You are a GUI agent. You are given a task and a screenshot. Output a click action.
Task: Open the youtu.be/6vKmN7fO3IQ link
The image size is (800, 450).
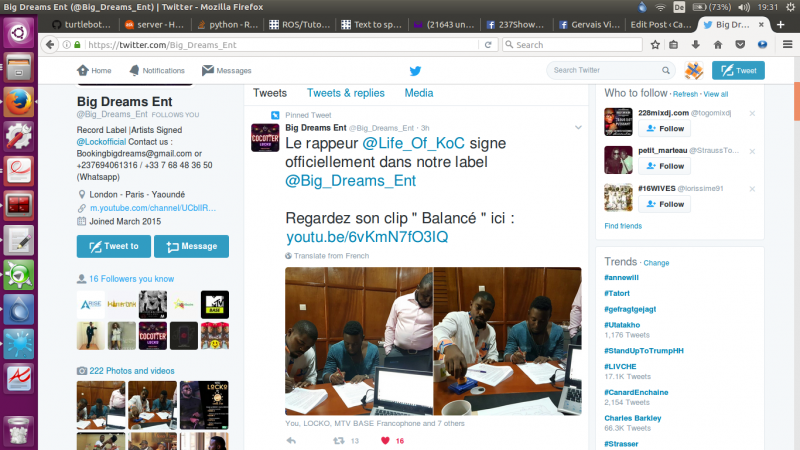pos(367,236)
